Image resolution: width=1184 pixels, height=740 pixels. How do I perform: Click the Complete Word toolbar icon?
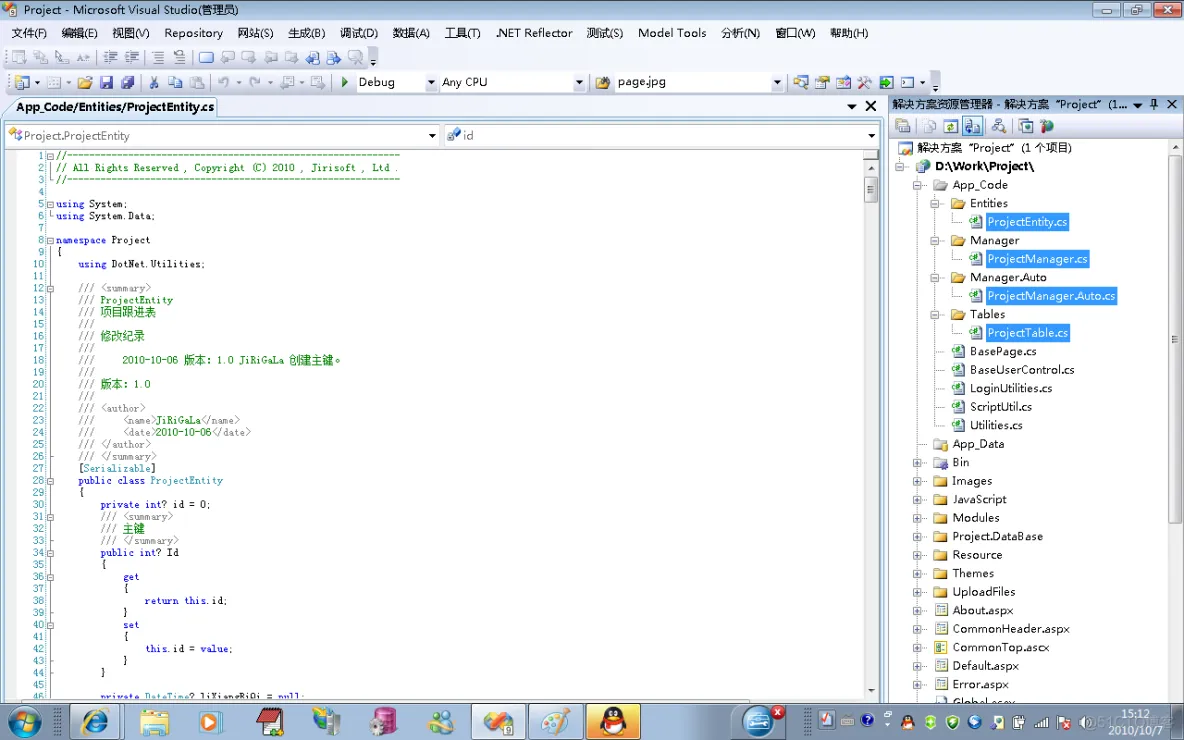coord(83,57)
